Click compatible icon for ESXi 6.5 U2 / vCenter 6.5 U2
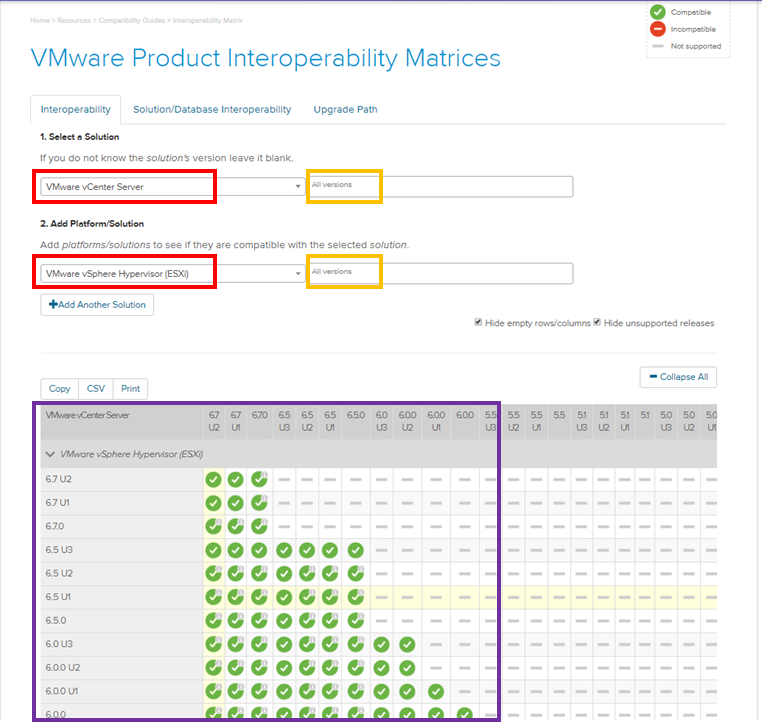The image size is (762, 722). pyautogui.click(x=307, y=573)
